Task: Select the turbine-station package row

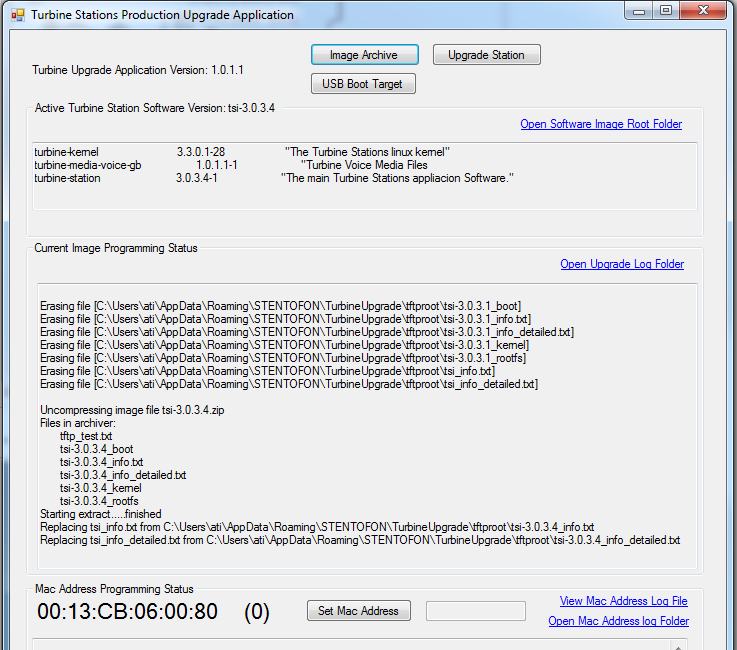Action: [274, 179]
